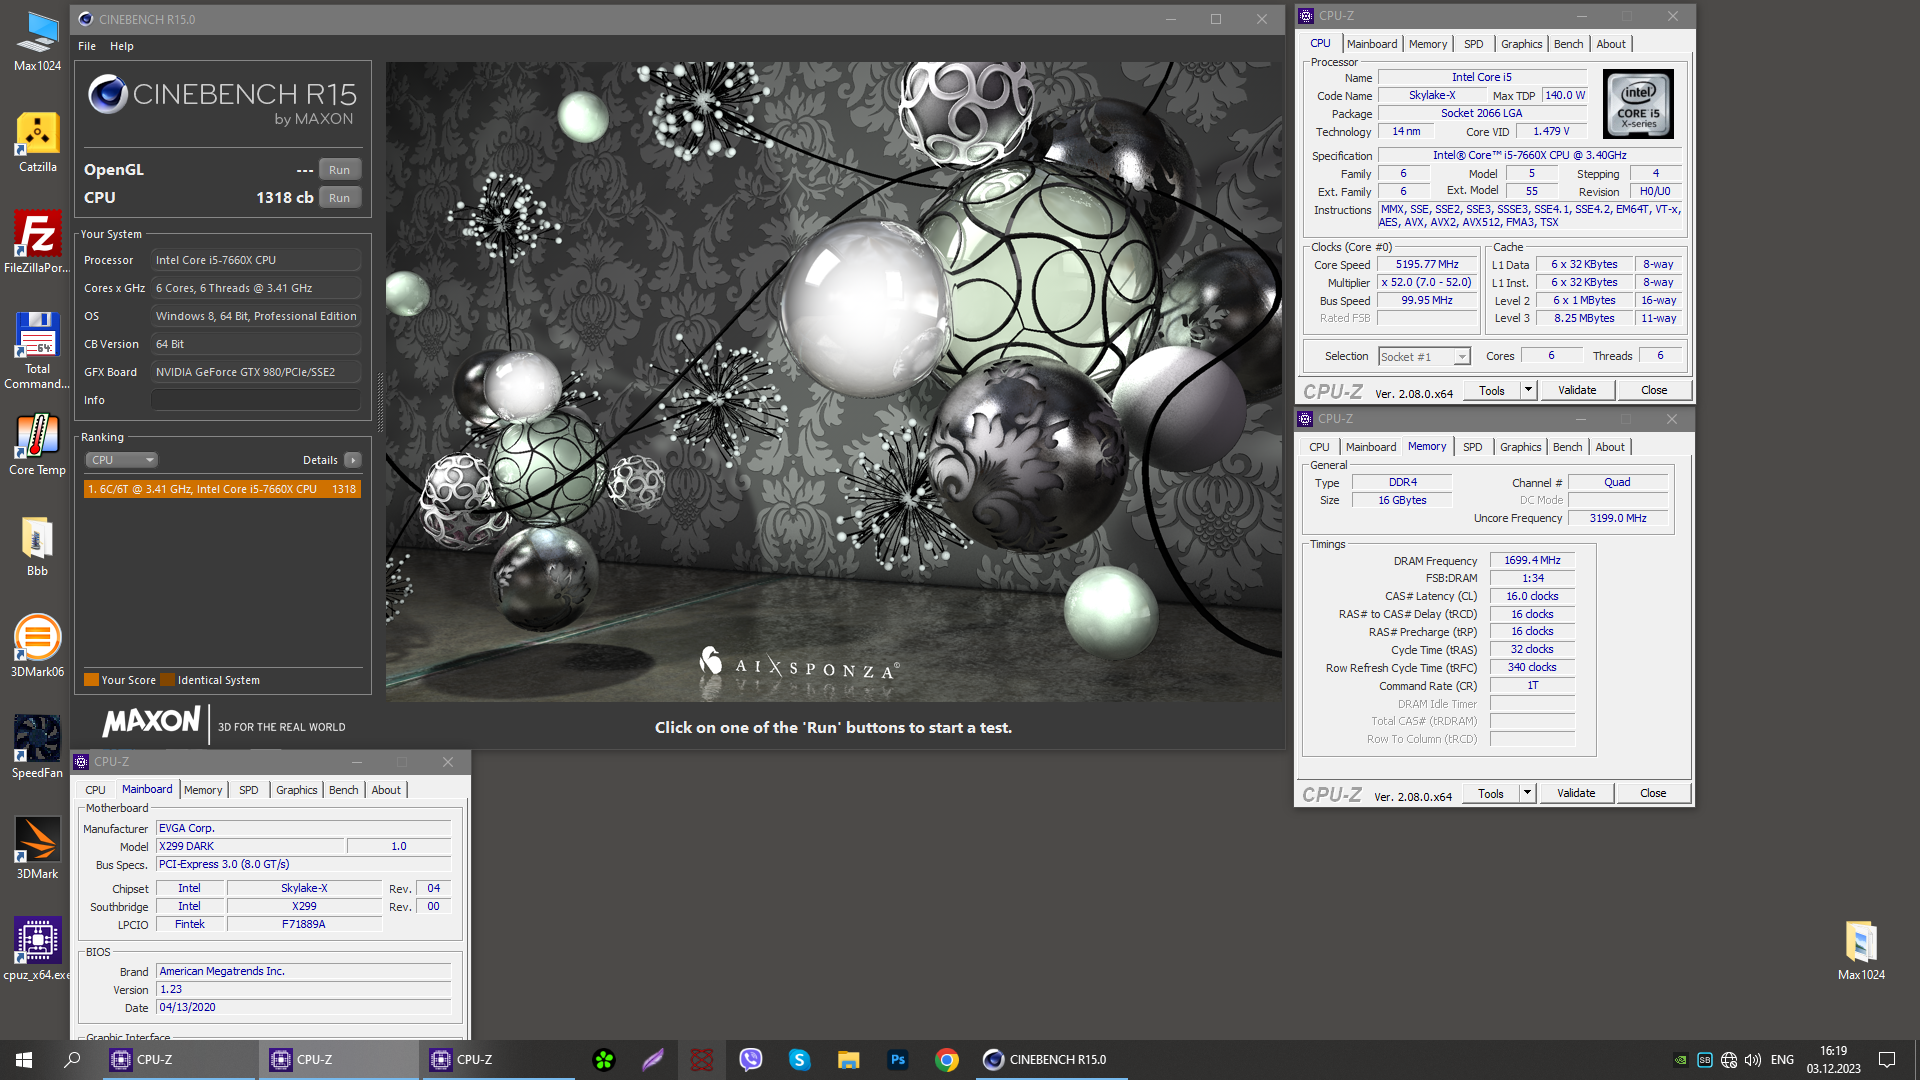
Task: Click Validate in Memory CPU-Z window
Action: [x=1576, y=793]
